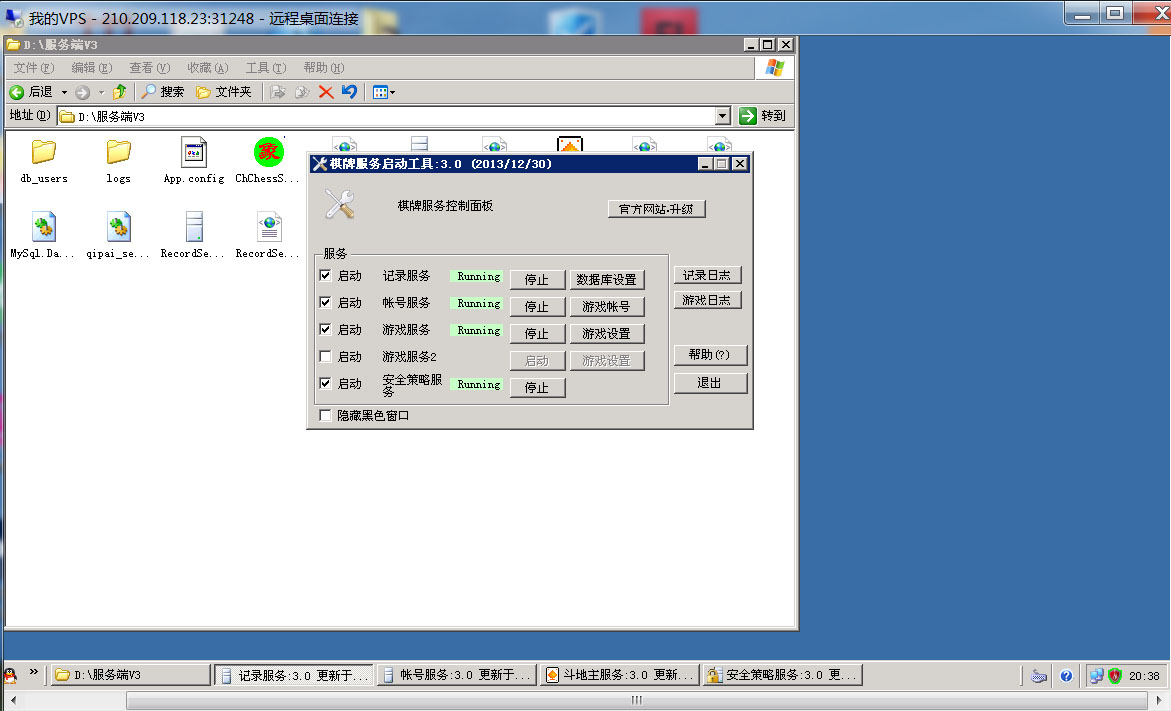Open the 查看(V) menu
Screen dimensions: 1171x711
149,68
